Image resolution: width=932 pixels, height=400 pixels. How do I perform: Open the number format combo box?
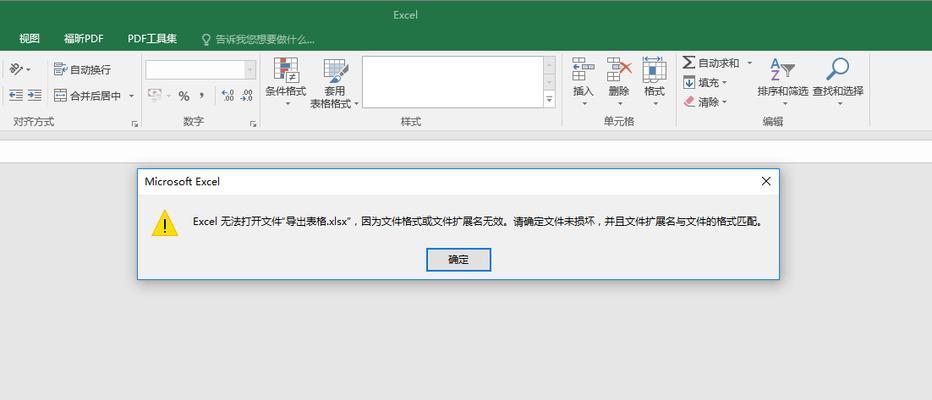[200, 70]
